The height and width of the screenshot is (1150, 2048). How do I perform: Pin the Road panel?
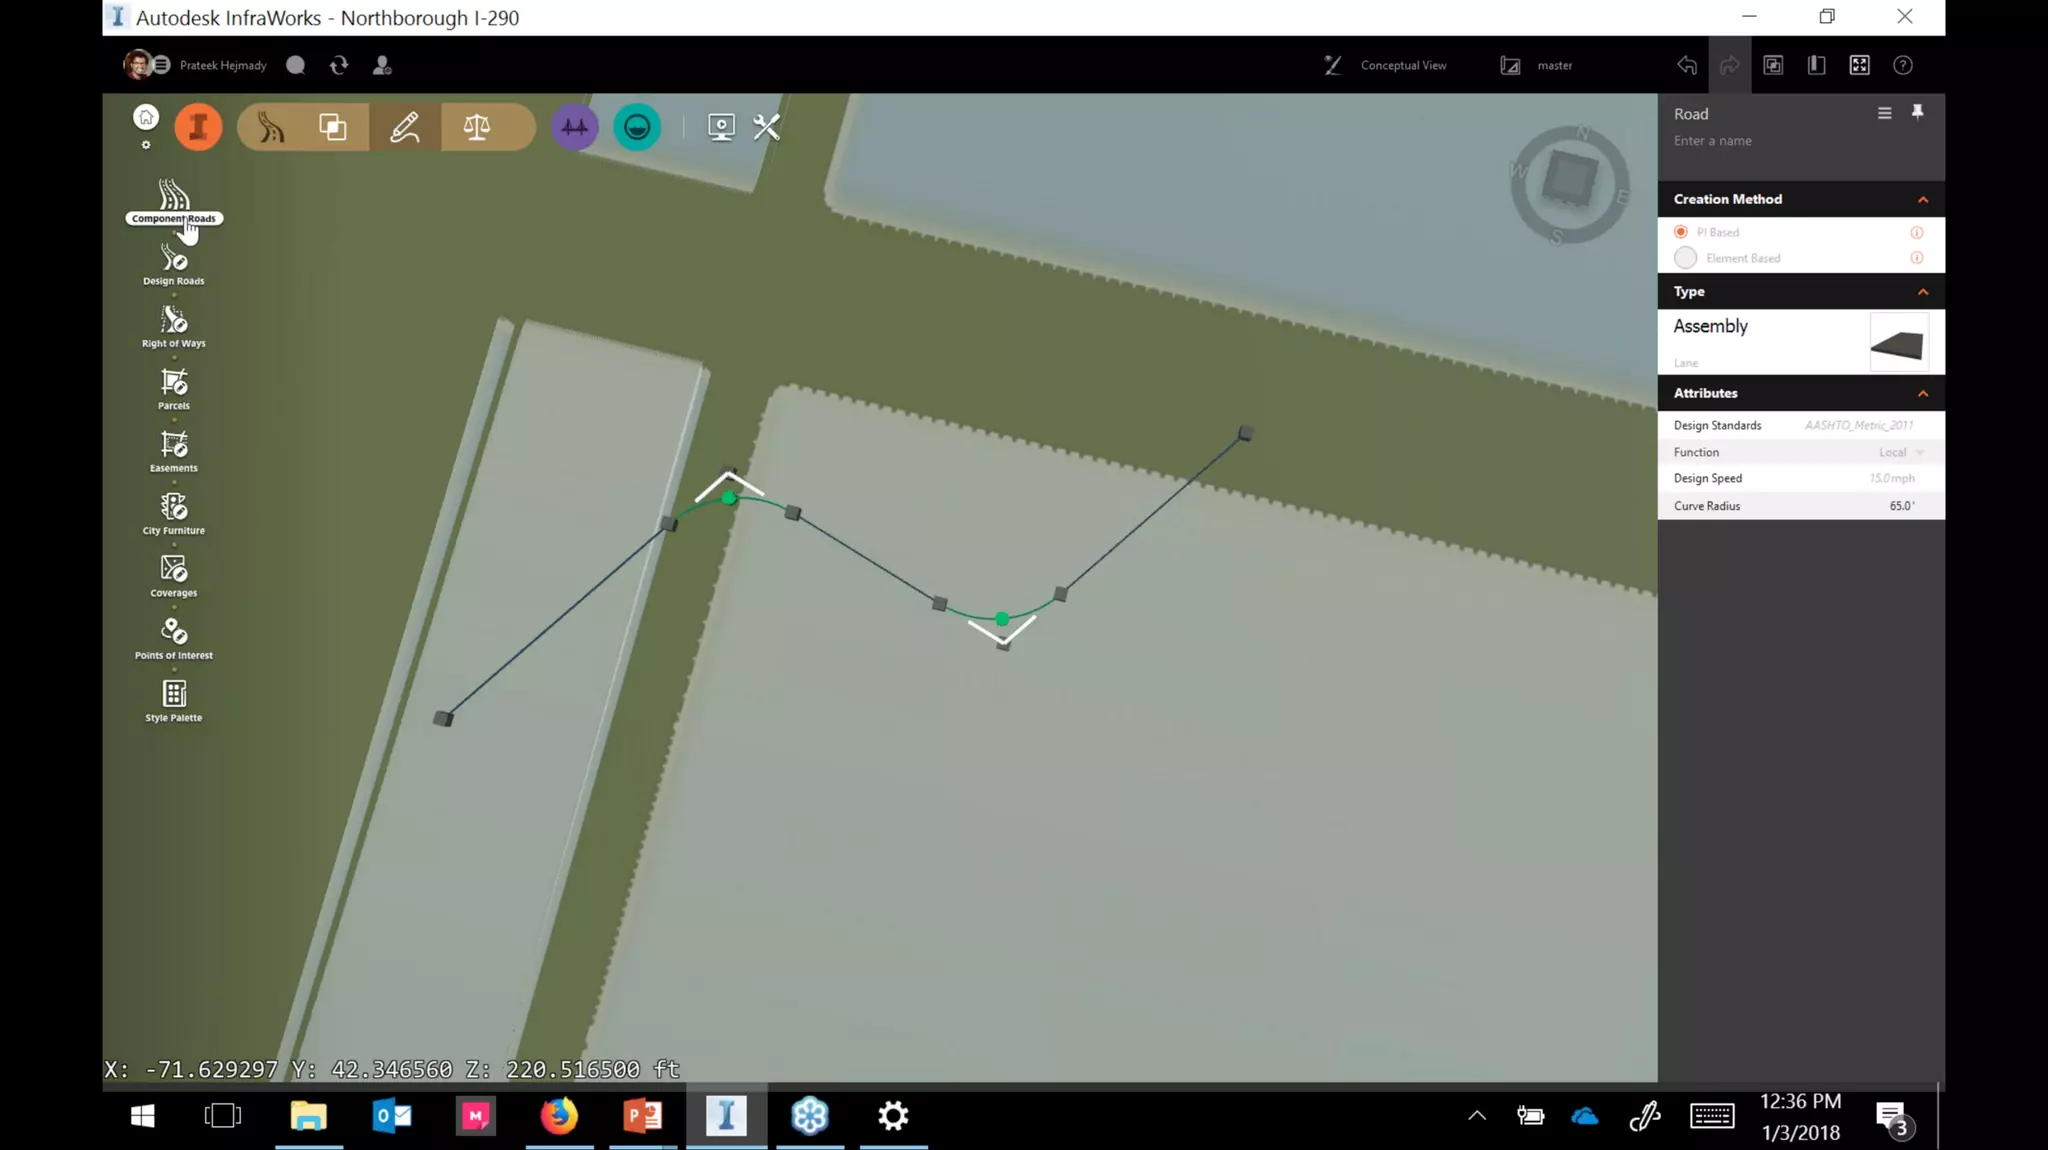(1917, 112)
